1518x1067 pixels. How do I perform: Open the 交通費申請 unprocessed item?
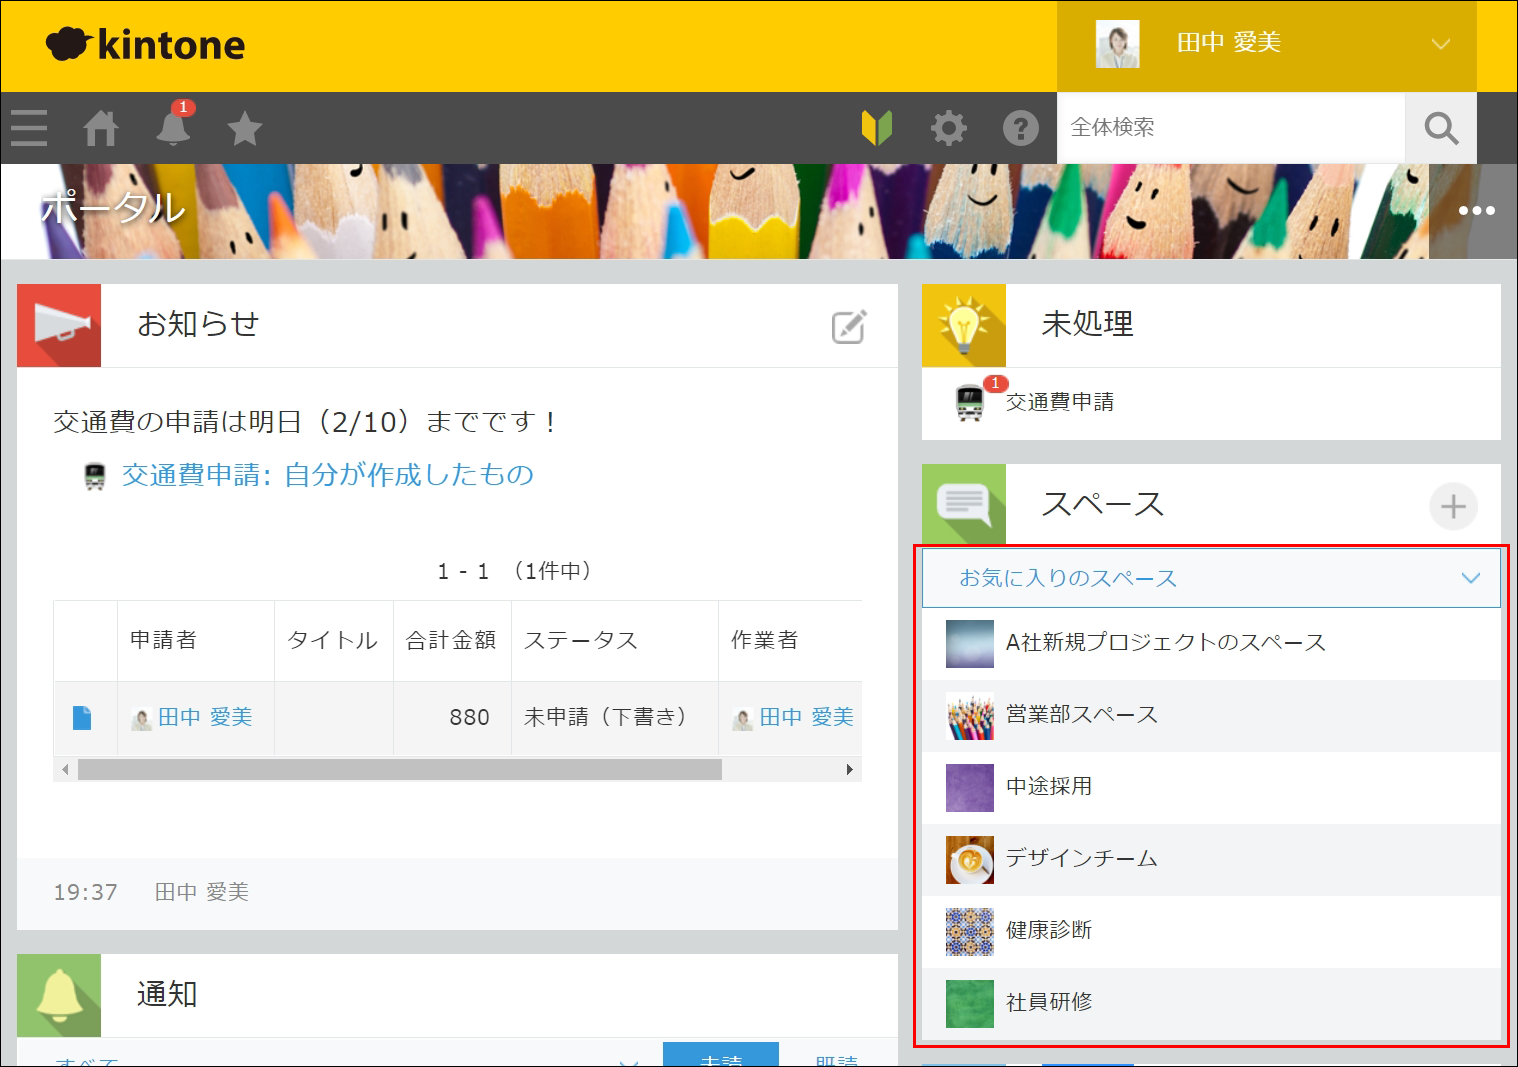point(1059,402)
